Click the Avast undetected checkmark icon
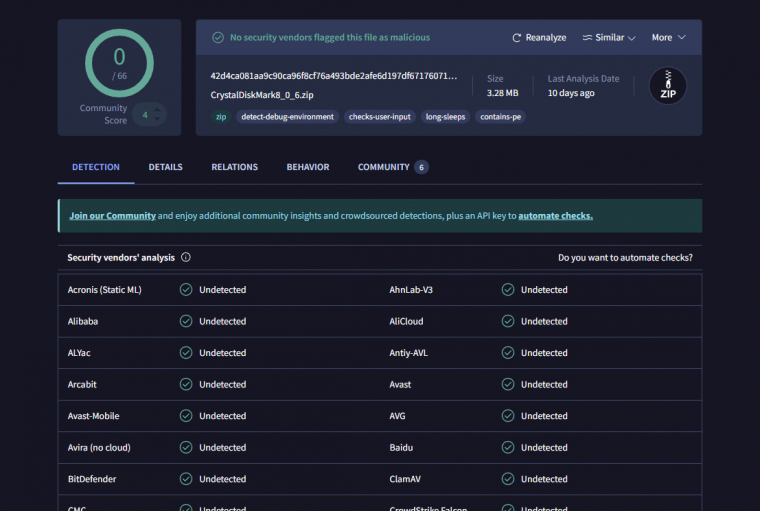The height and width of the screenshot is (511, 760). pos(508,385)
